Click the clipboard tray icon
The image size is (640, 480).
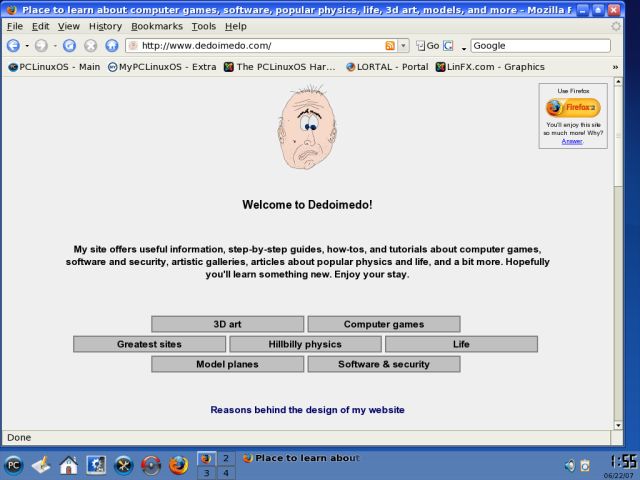tap(585, 465)
